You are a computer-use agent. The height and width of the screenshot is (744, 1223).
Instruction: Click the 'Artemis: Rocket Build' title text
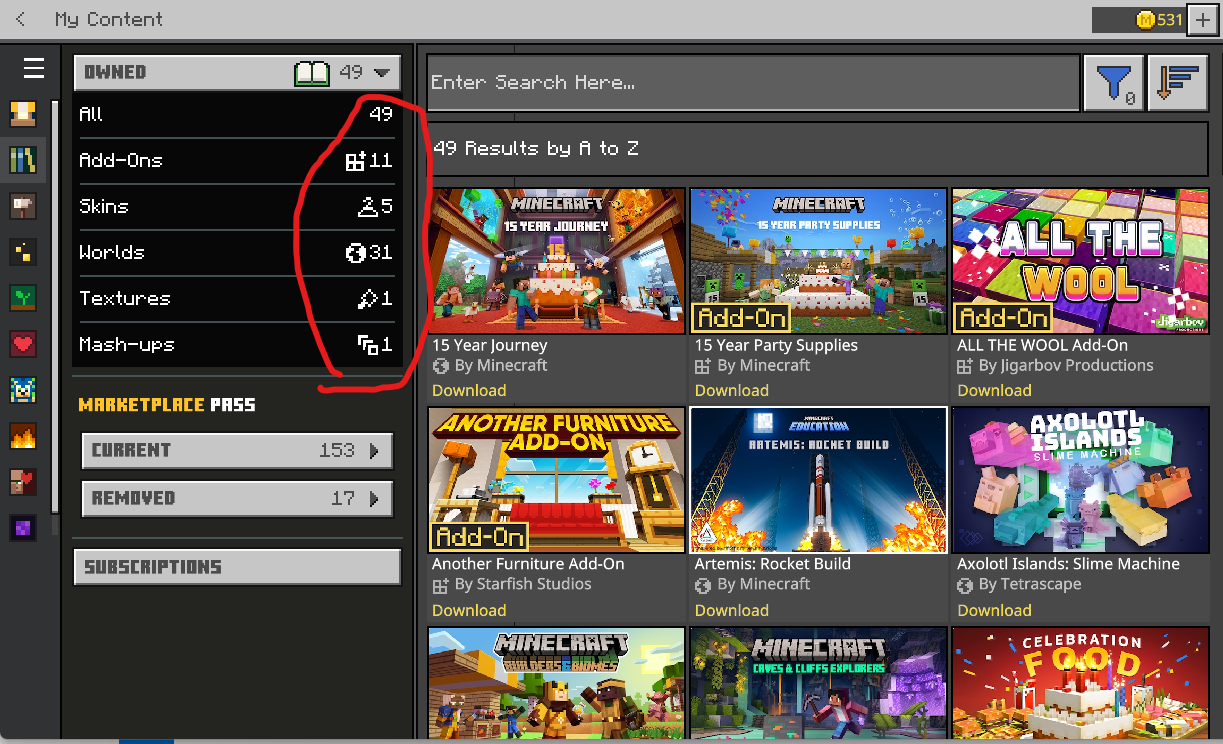click(773, 564)
